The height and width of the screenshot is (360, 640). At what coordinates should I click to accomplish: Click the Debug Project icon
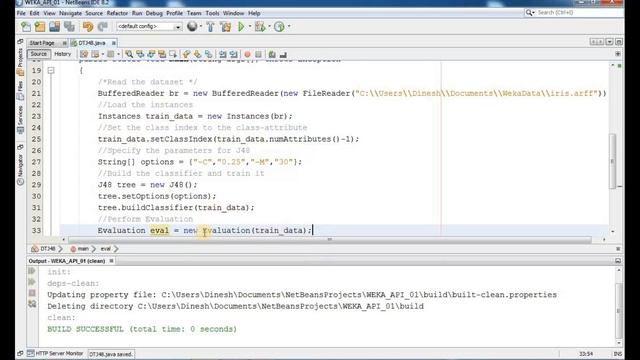pyautogui.click(x=260, y=27)
